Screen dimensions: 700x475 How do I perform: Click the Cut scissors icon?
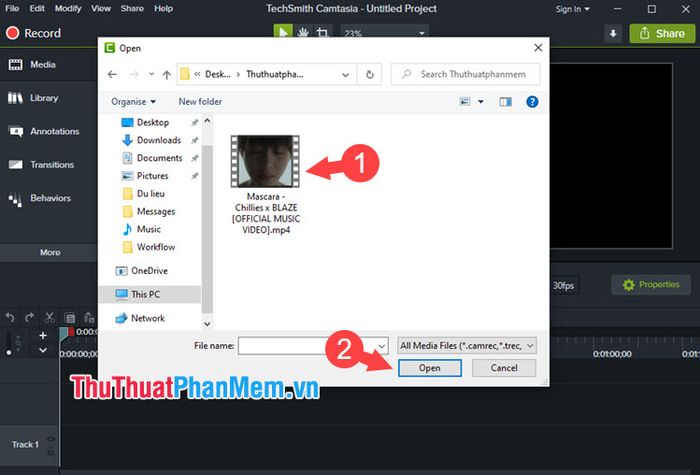pos(49,318)
